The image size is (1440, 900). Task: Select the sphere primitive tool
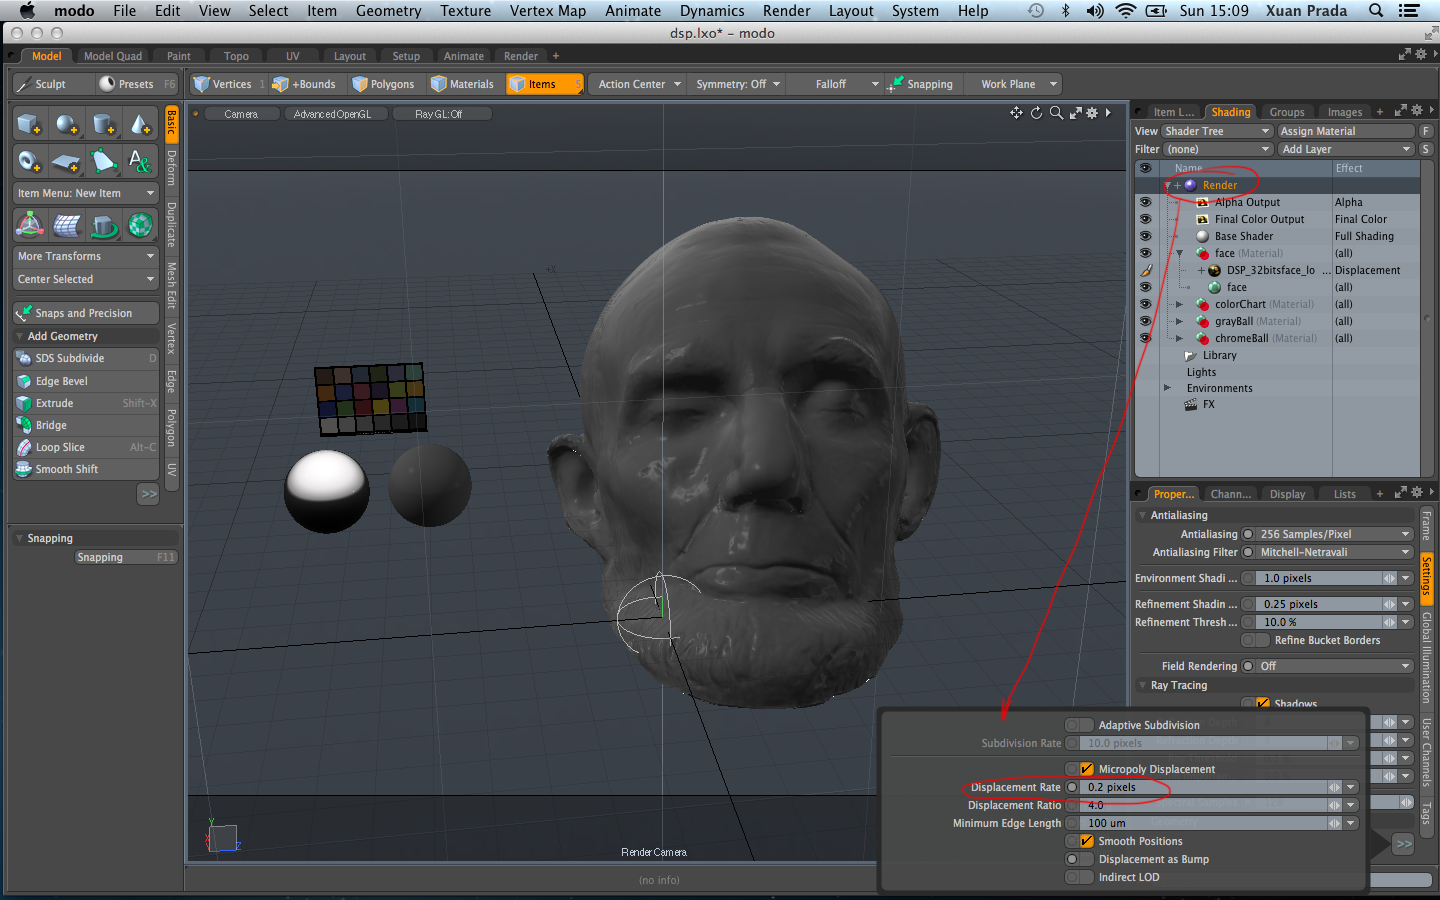click(x=66, y=125)
